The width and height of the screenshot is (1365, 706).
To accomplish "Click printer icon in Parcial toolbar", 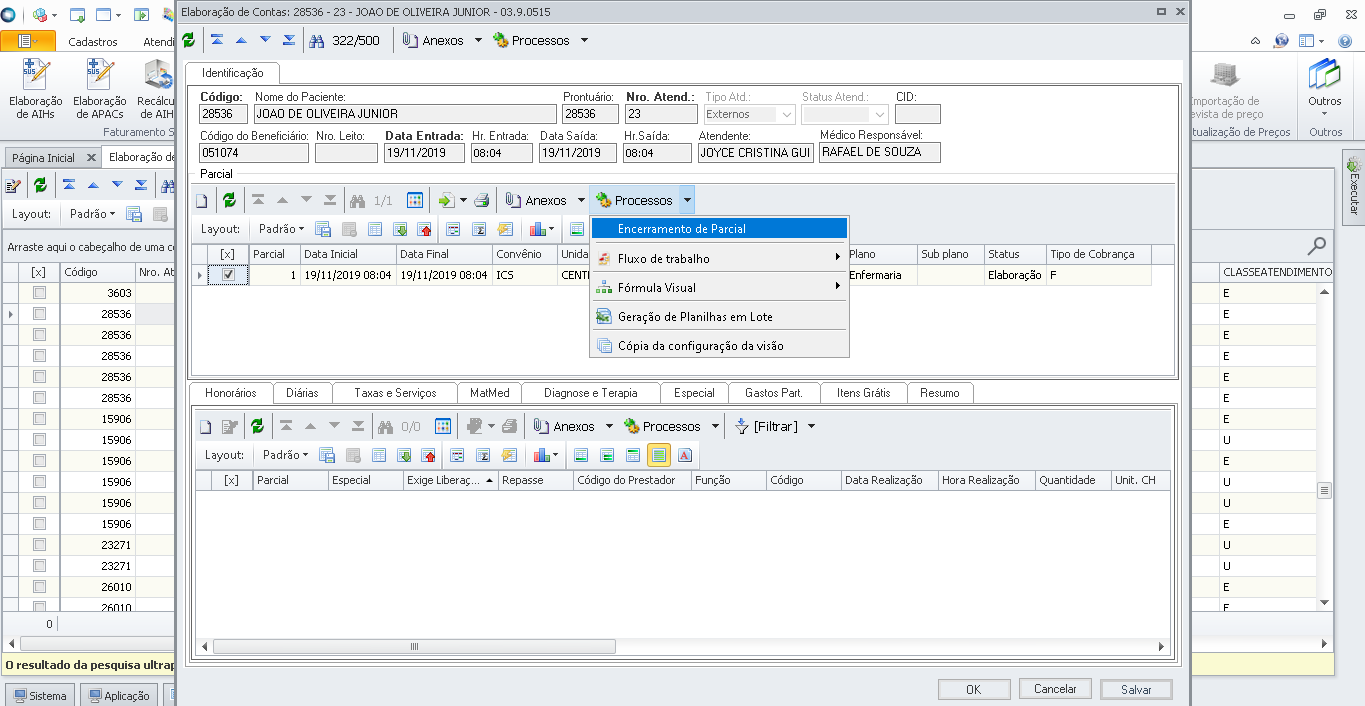I will pyautogui.click(x=482, y=200).
